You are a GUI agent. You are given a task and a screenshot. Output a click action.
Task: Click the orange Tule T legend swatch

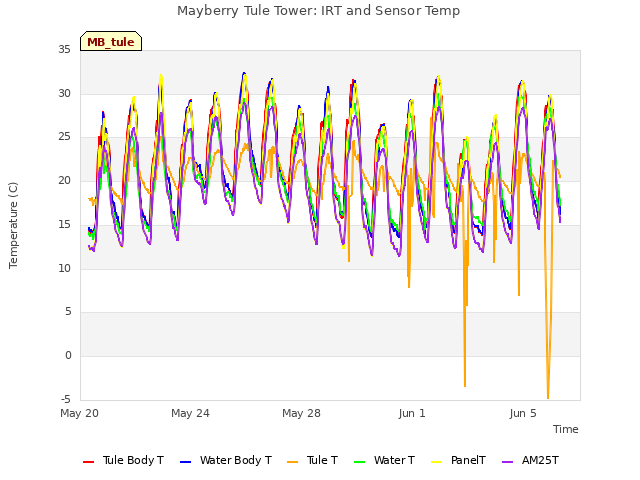point(292,462)
